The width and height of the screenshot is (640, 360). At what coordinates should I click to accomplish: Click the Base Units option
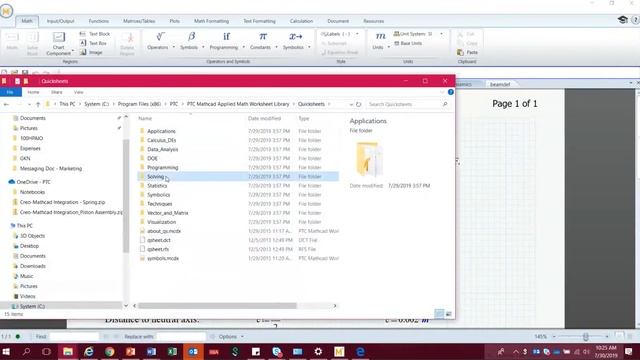(408, 43)
